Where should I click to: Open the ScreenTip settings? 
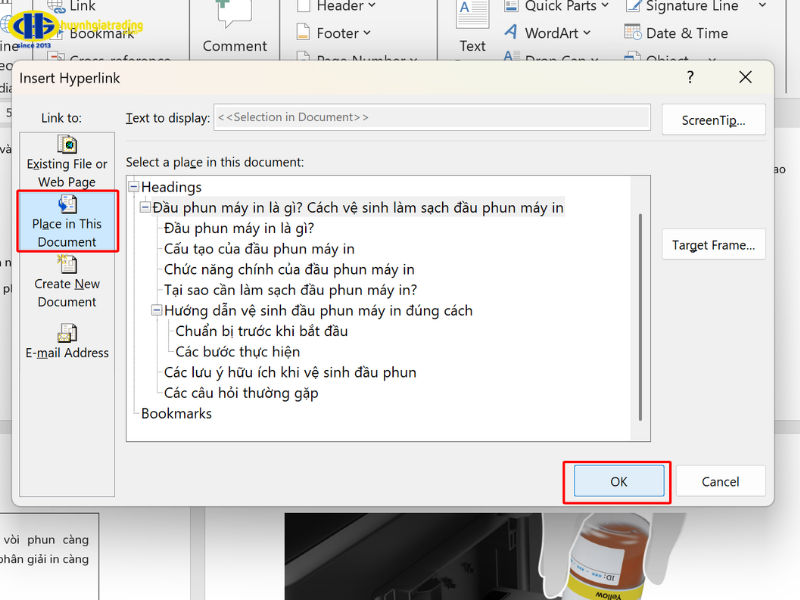pos(713,119)
